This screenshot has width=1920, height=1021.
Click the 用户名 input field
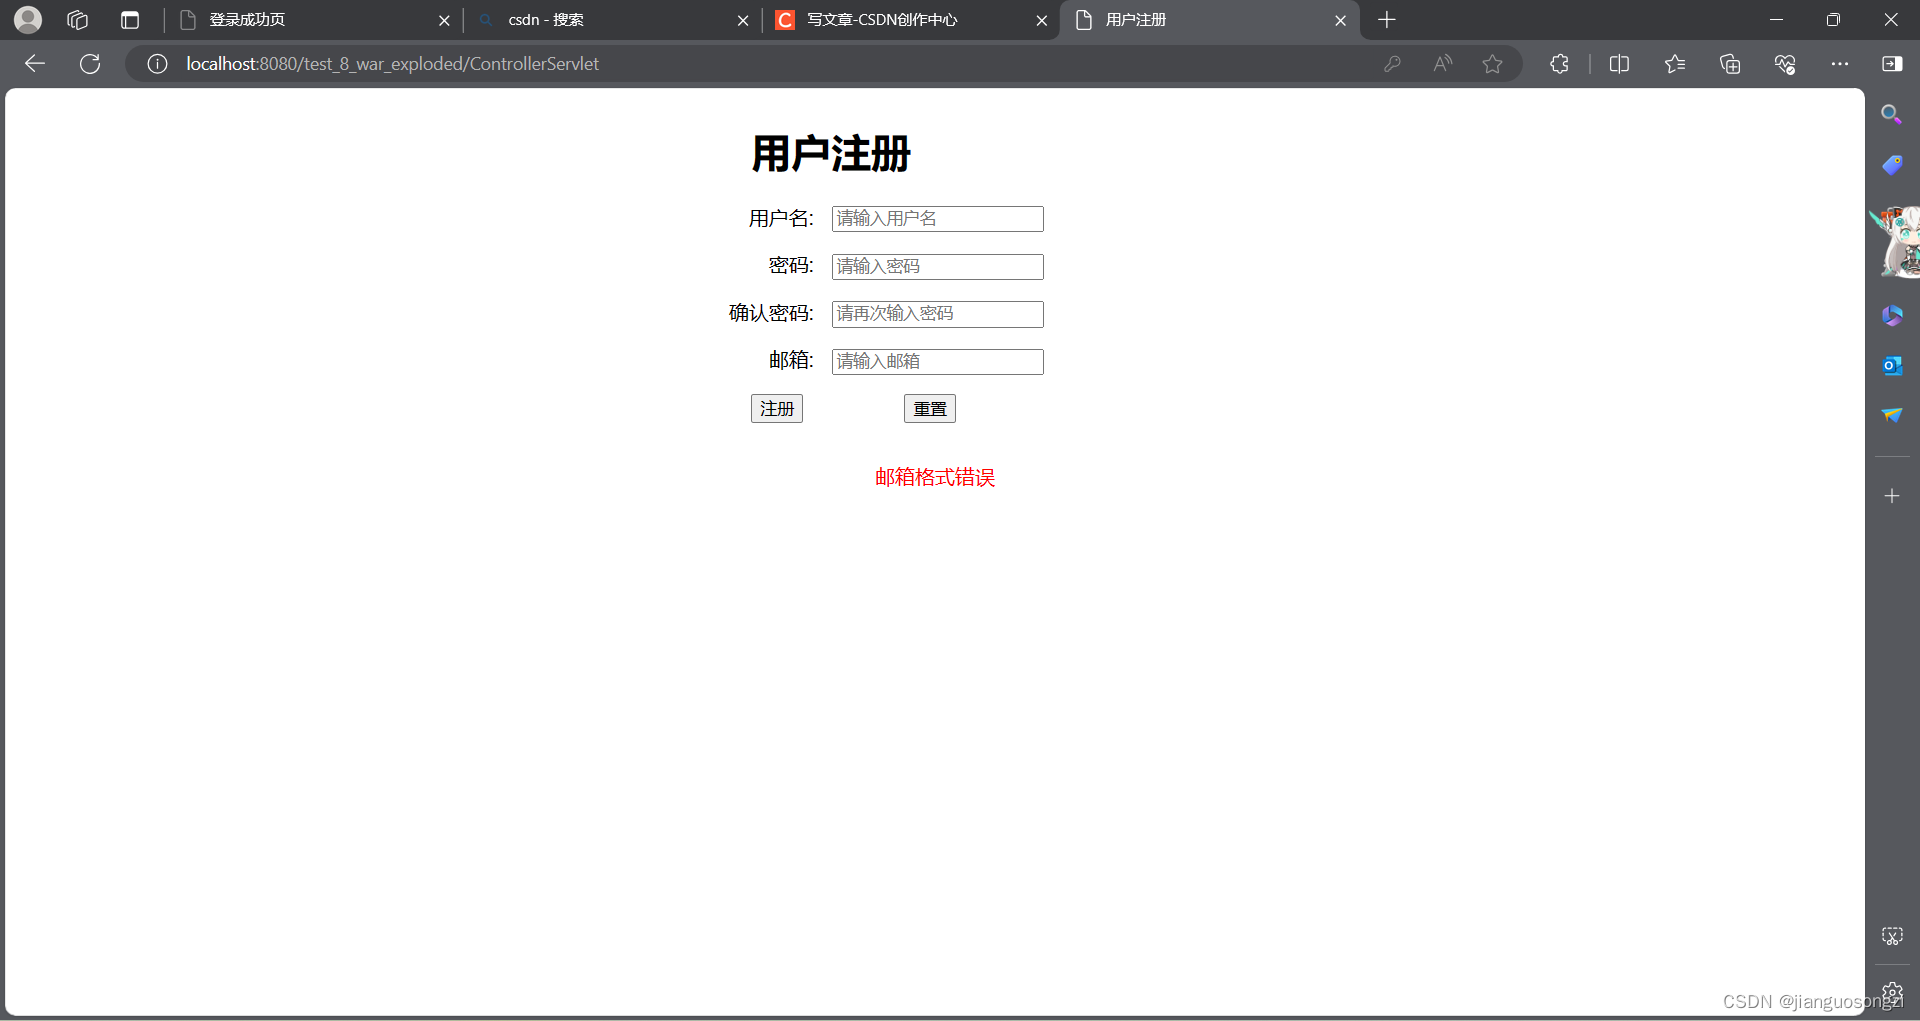coord(937,219)
